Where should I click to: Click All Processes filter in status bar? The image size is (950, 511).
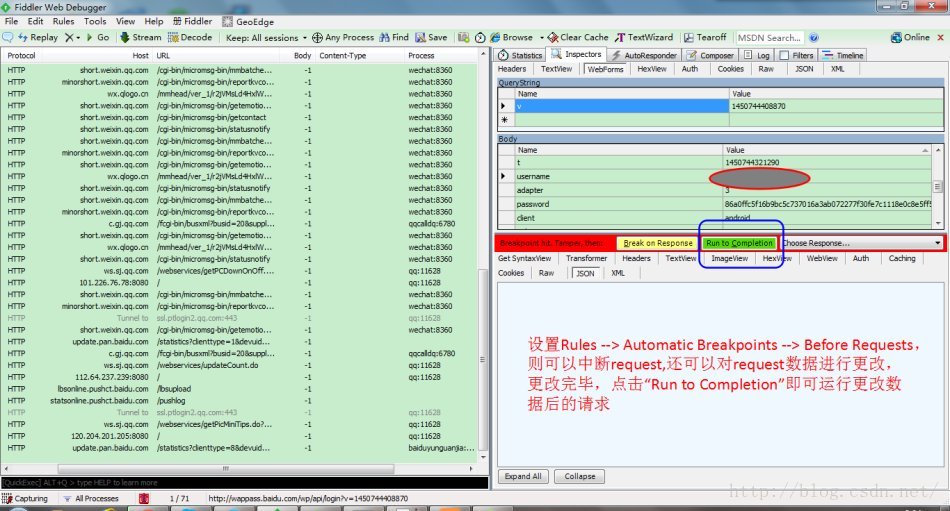(x=91, y=498)
